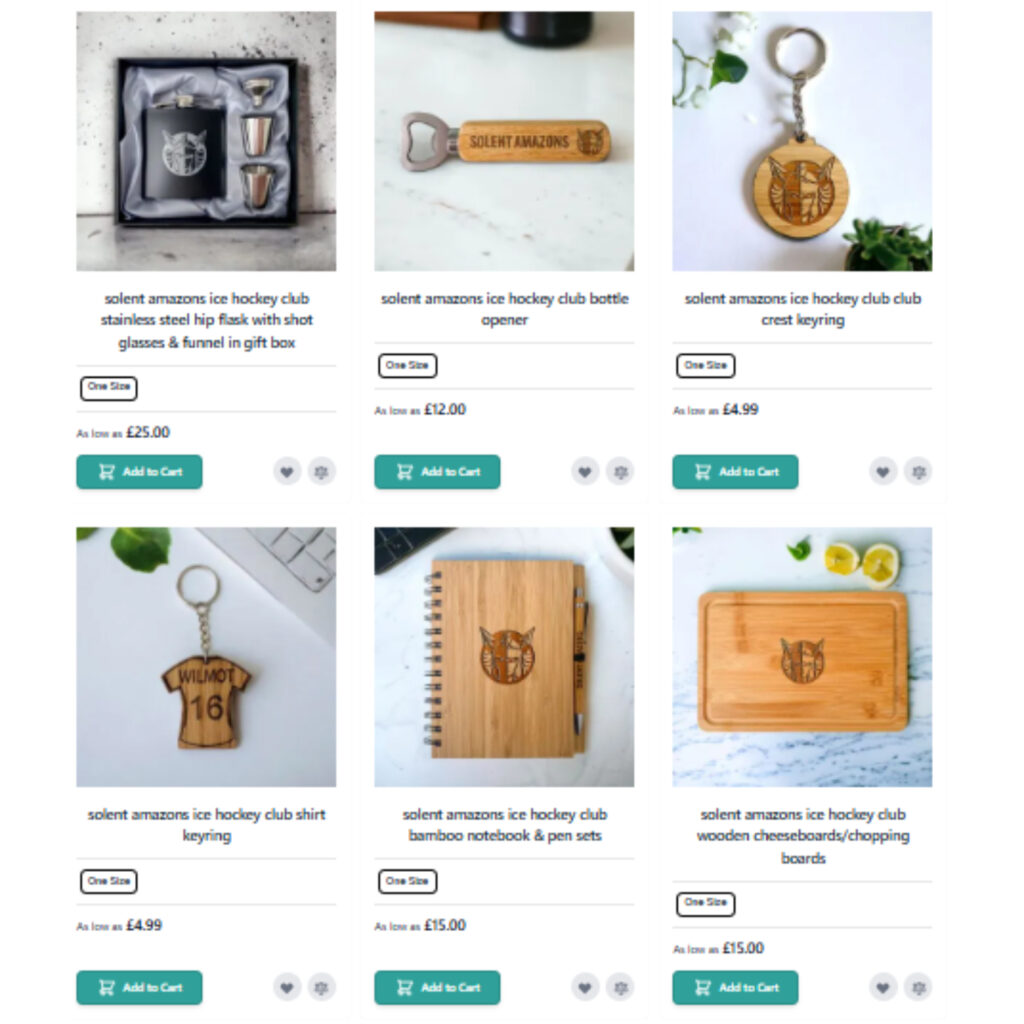
Task: Click compare icon for the hip flask gift box
Action: tap(321, 472)
